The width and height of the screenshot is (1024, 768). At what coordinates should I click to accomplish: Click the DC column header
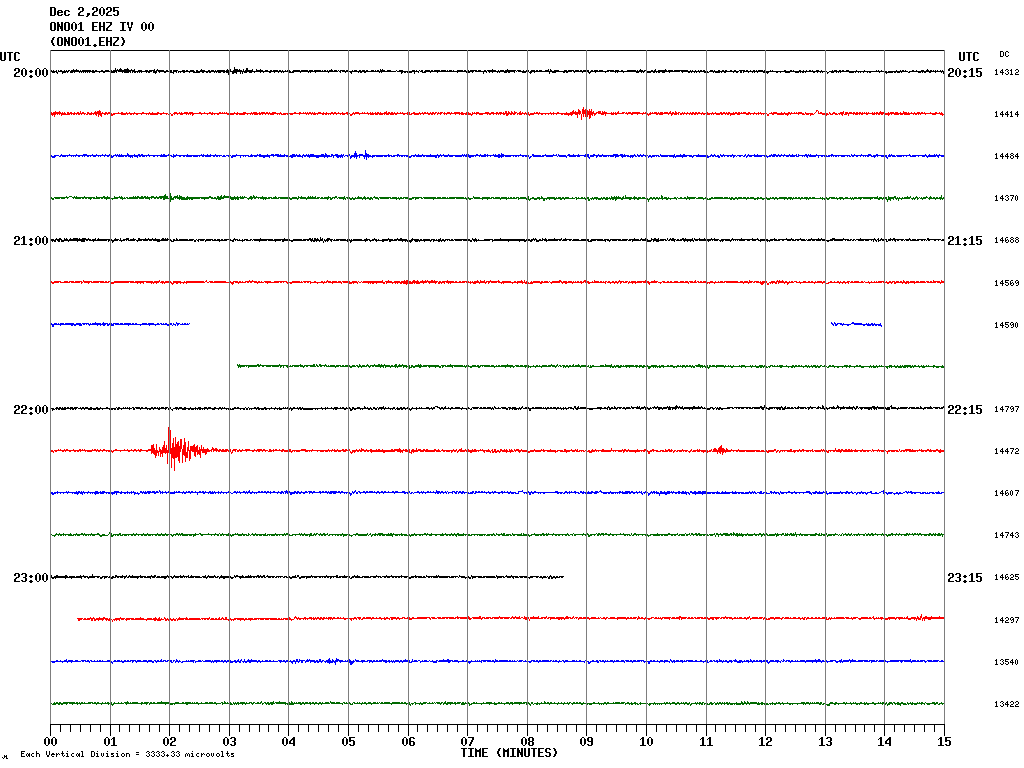[1004, 54]
